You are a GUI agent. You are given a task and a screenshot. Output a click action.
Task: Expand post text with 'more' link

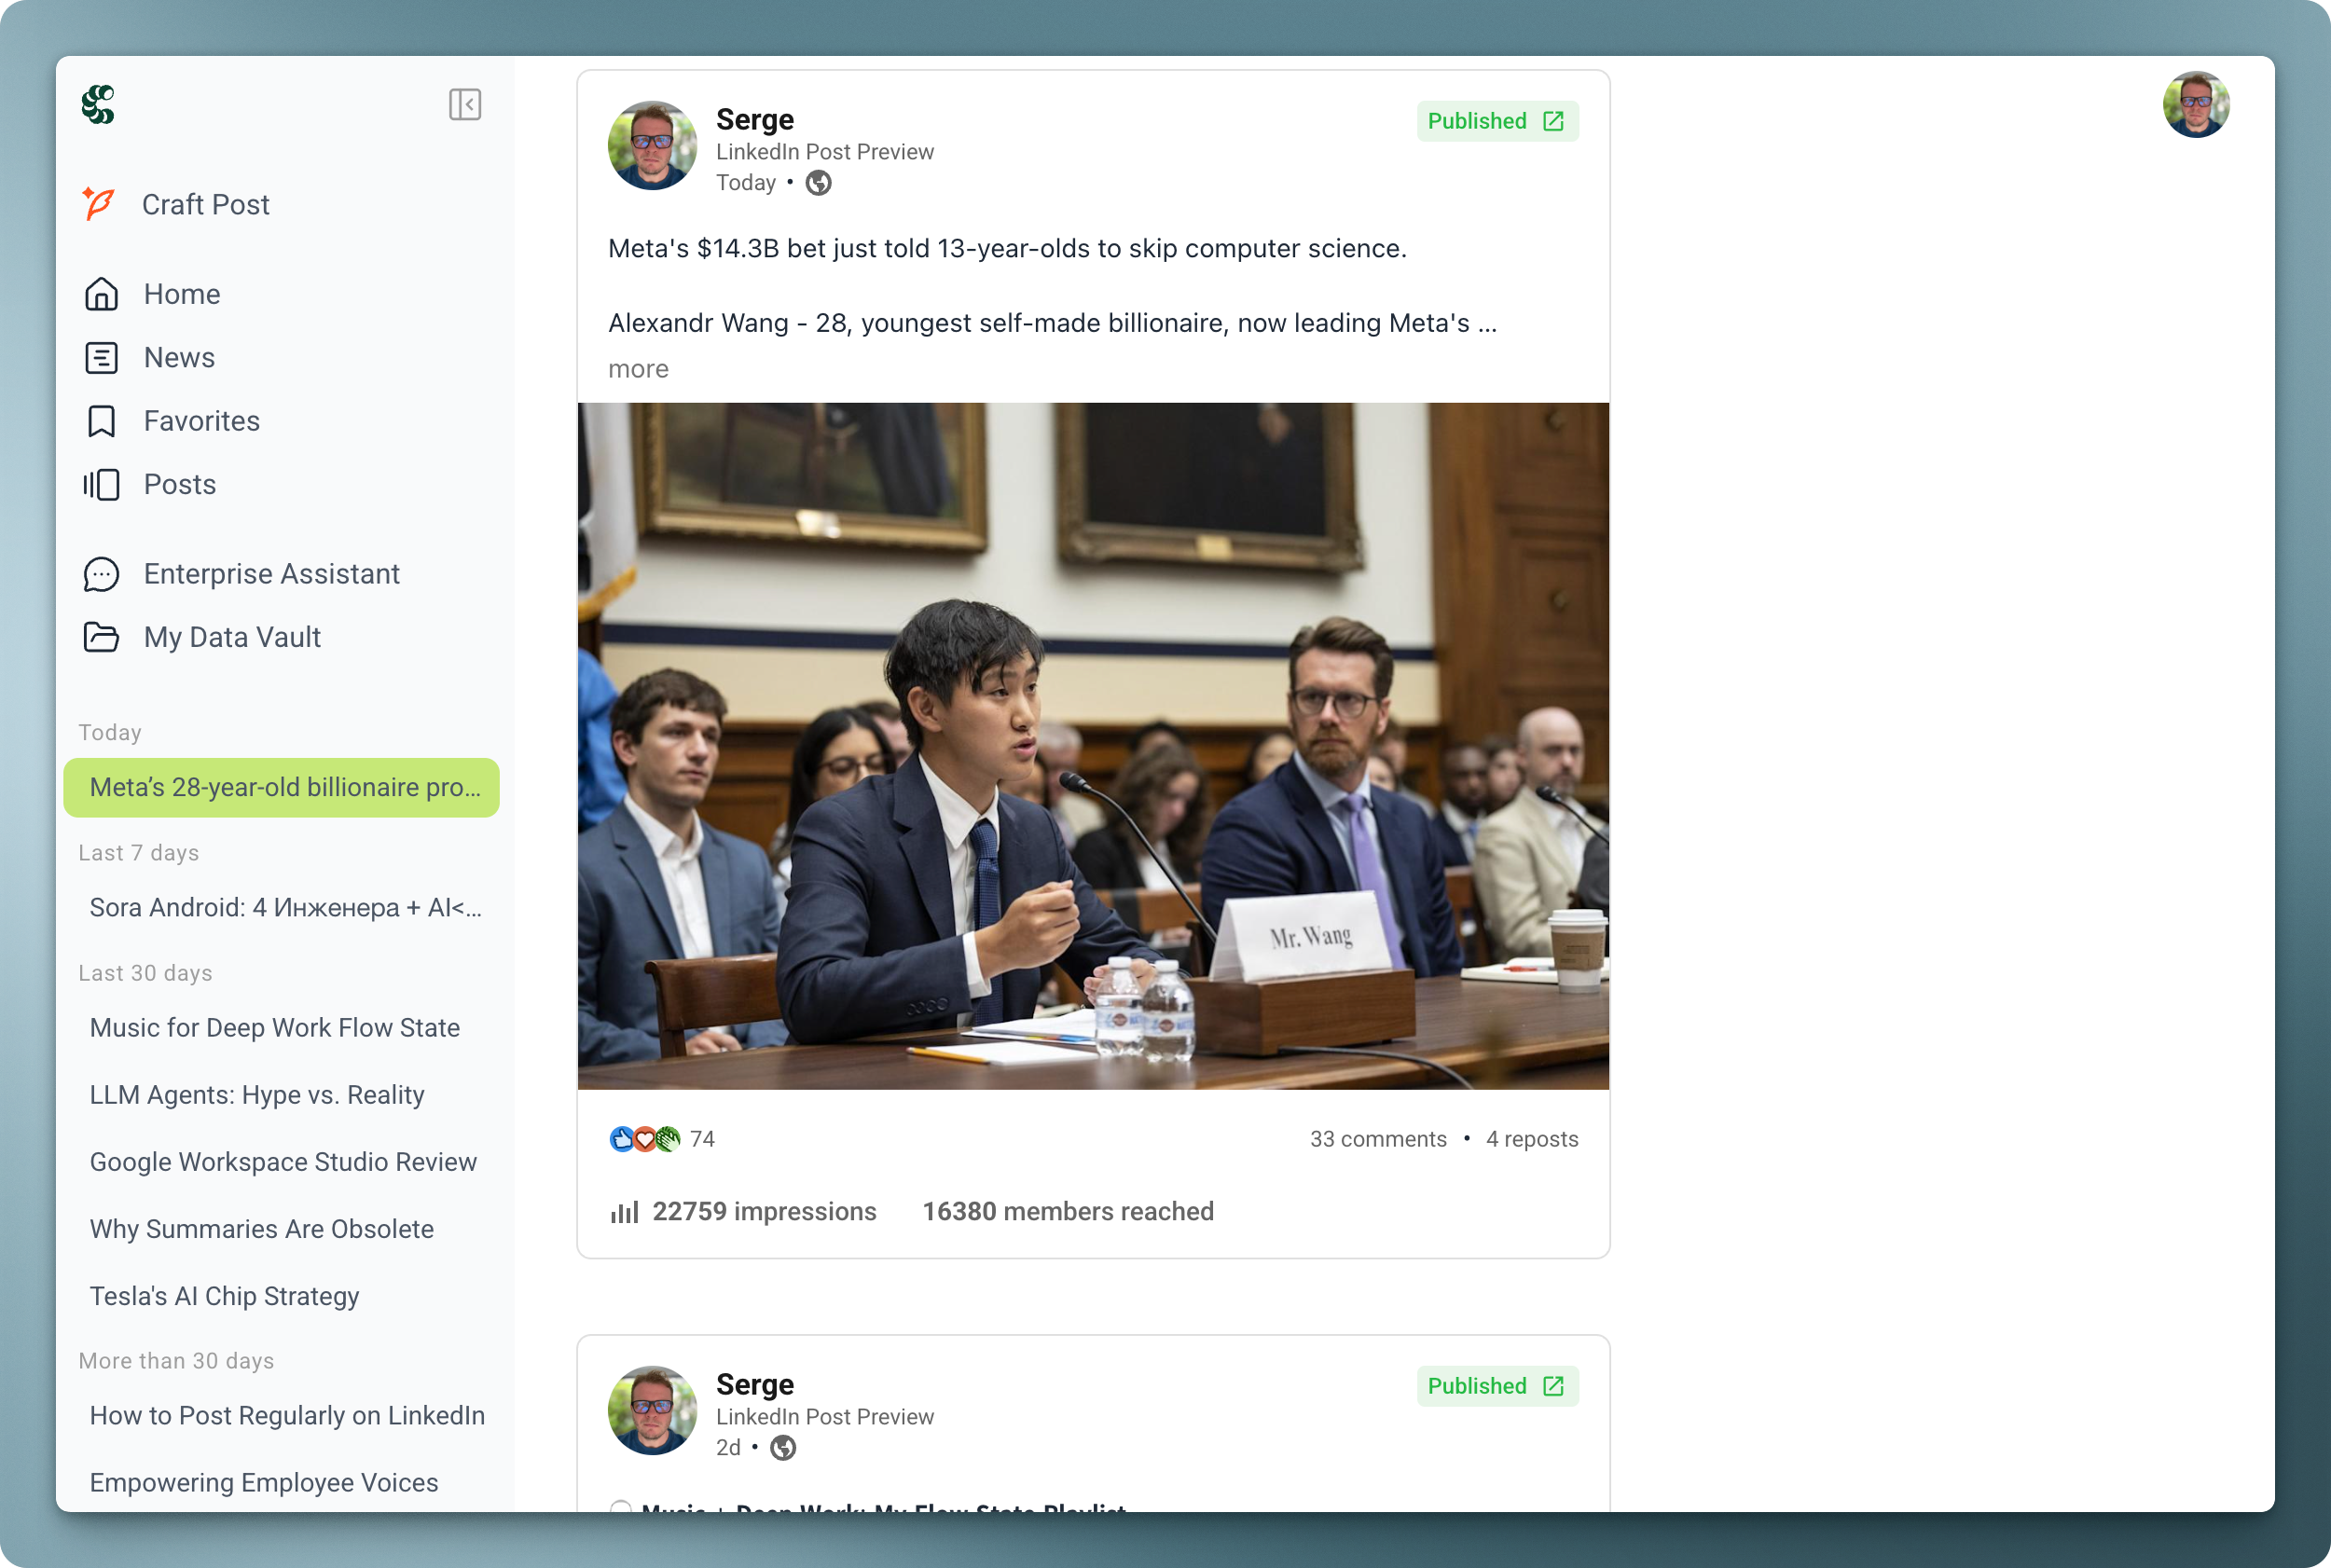point(638,369)
